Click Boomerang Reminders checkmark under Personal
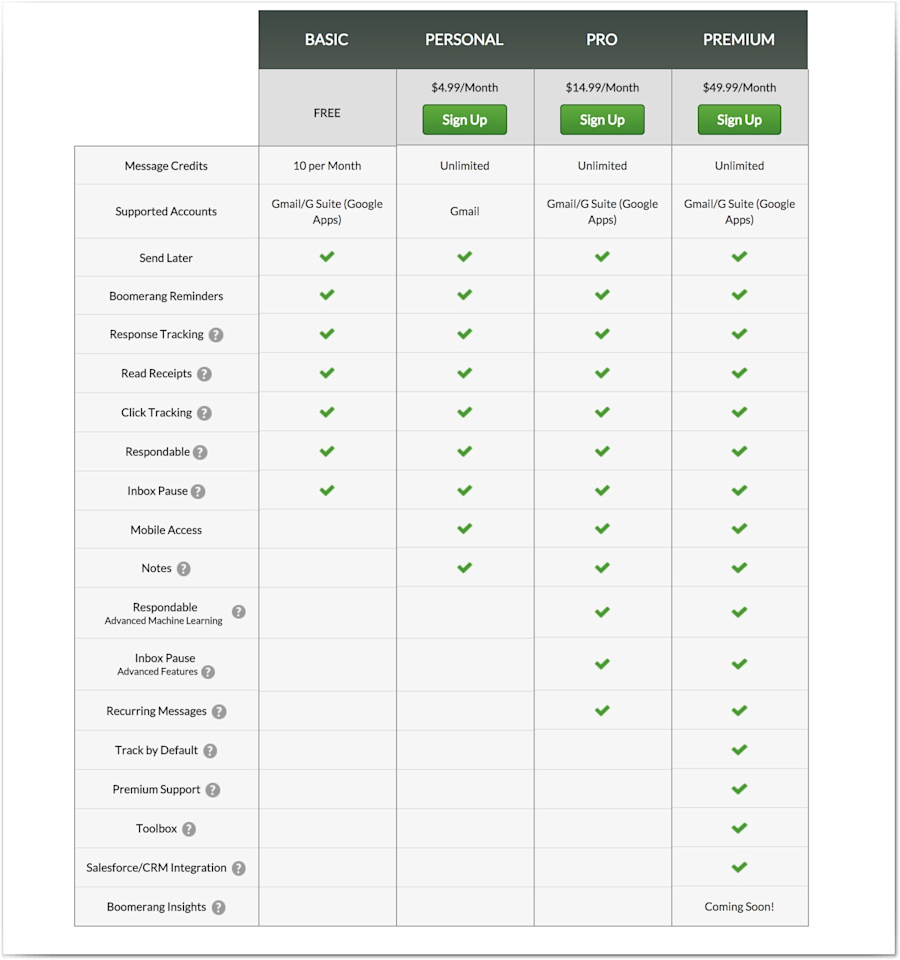The width and height of the screenshot is (900, 960). [x=464, y=295]
